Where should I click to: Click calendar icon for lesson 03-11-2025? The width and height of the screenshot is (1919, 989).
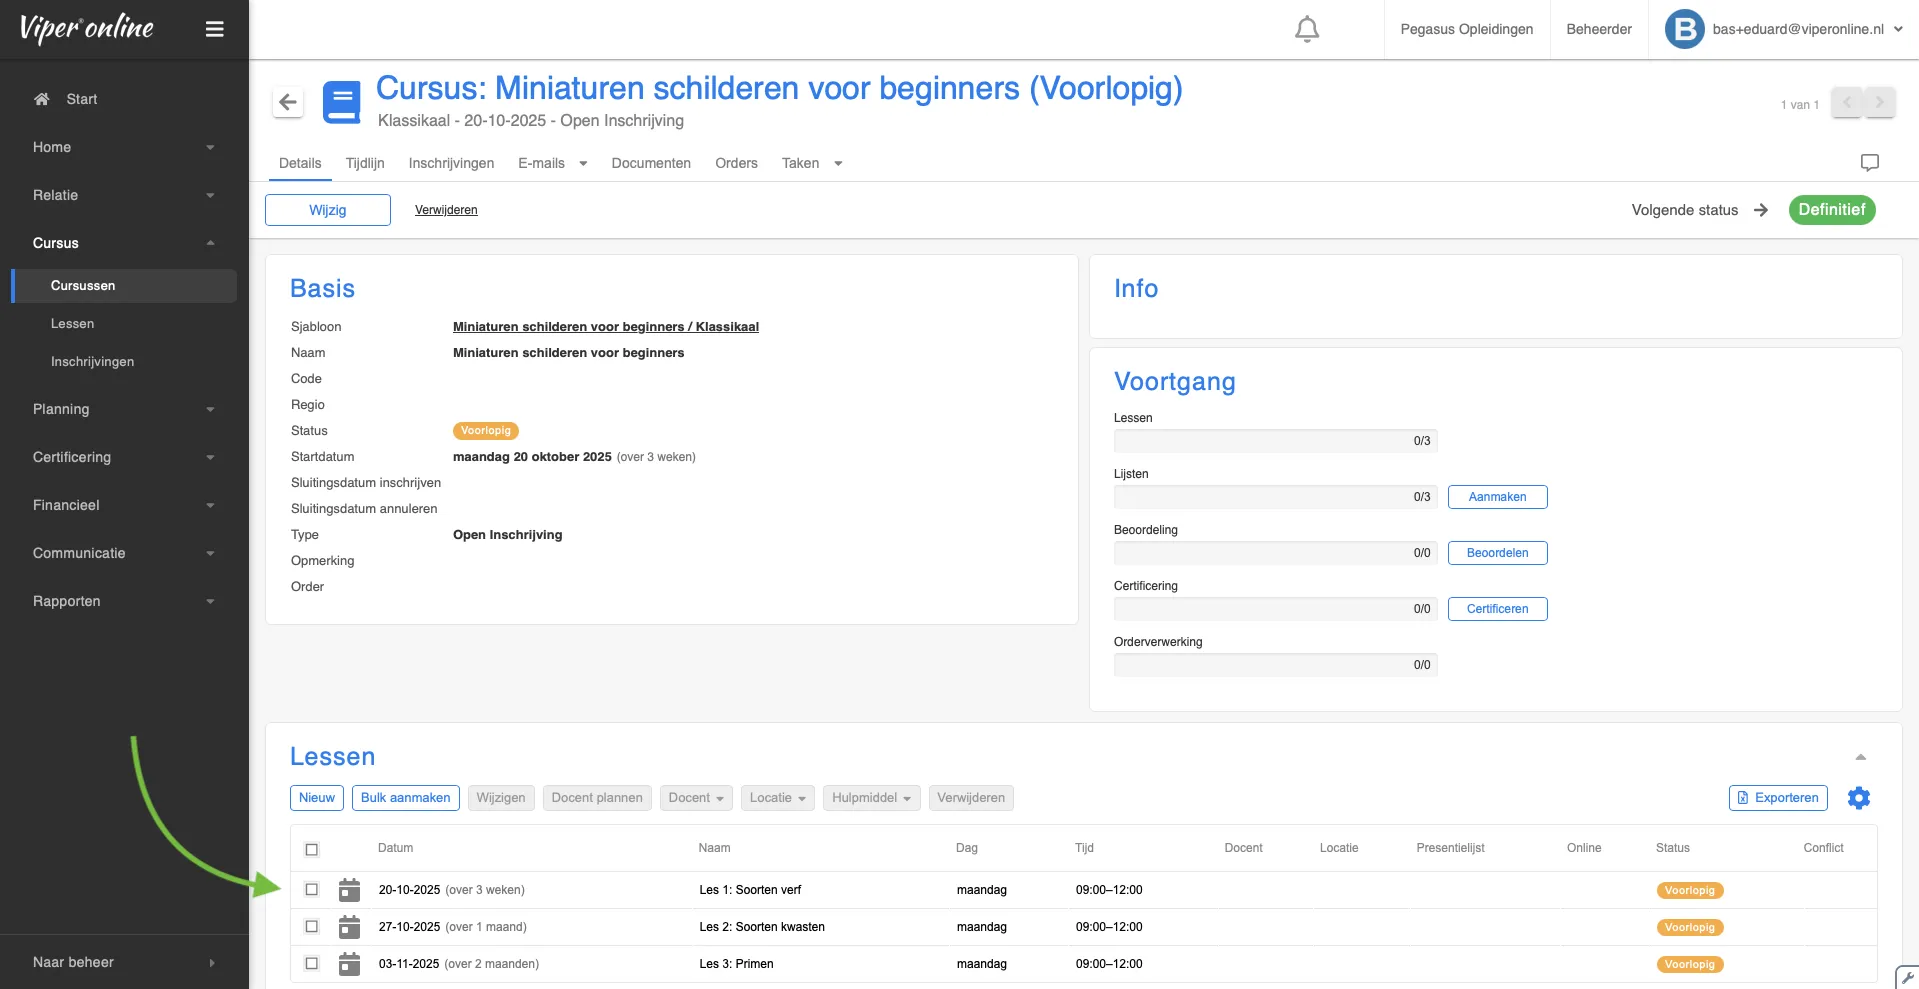[349, 964]
